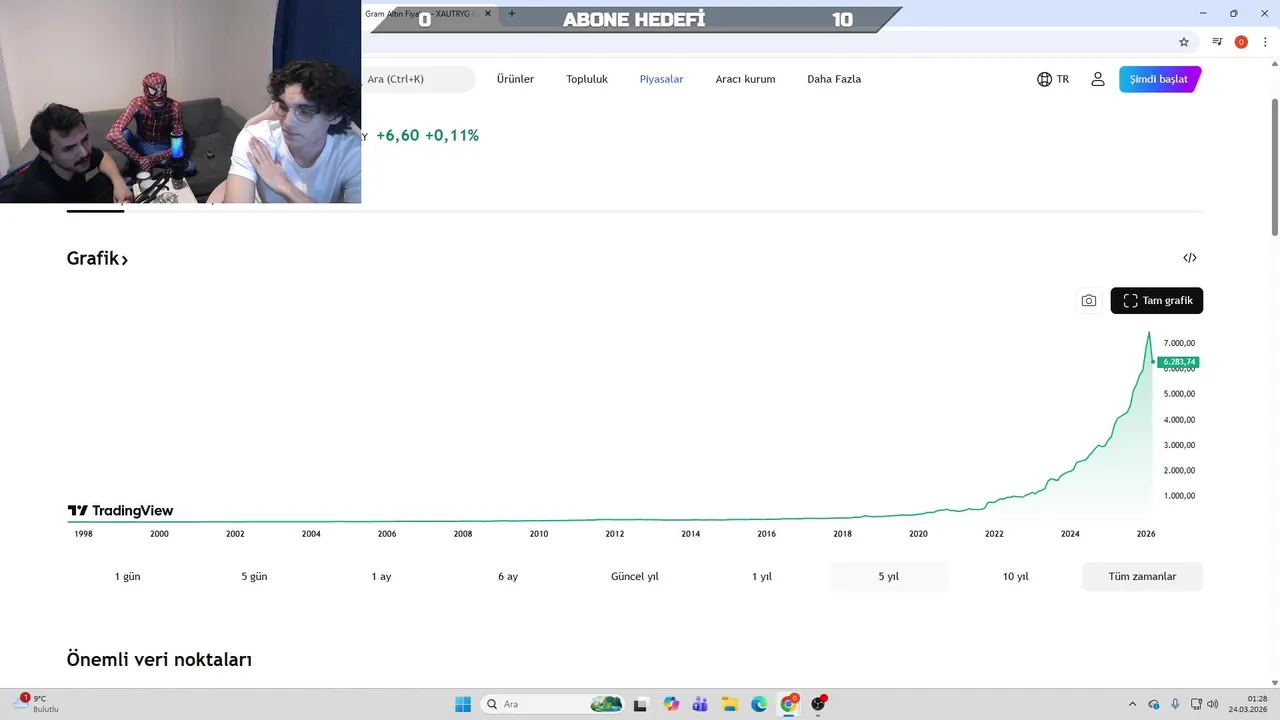Image resolution: width=1280 pixels, height=720 pixels.
Task: Open OBS Studio from the taskbar
Action: click(818, 704)
